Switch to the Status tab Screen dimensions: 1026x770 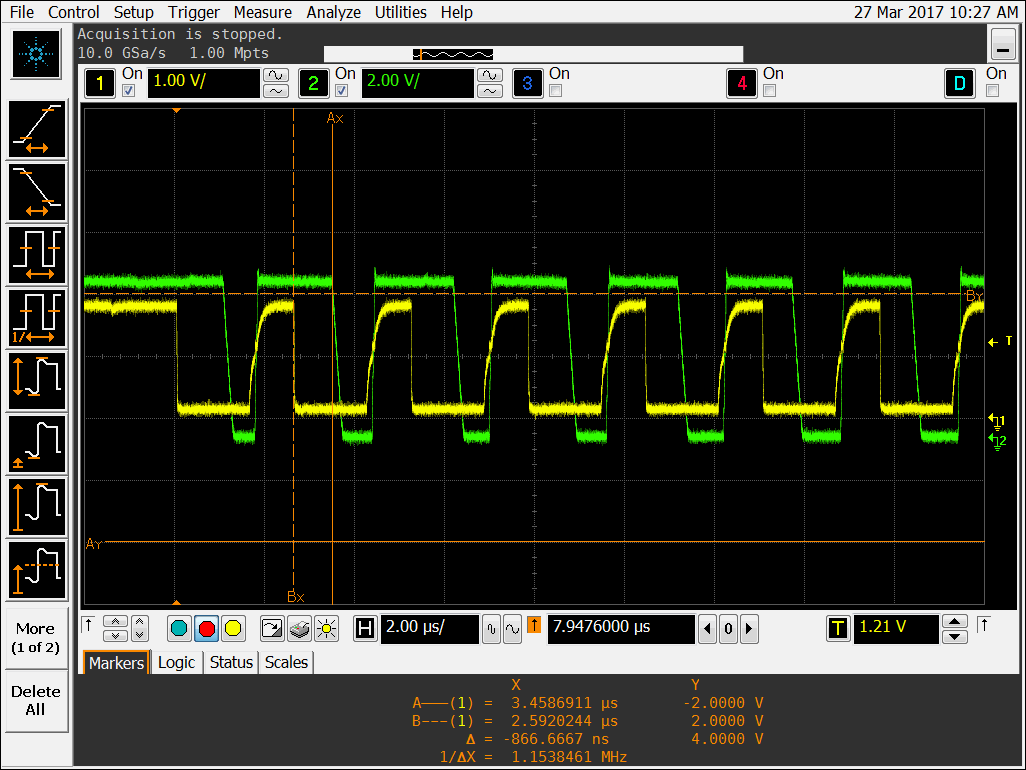[231, 663]
